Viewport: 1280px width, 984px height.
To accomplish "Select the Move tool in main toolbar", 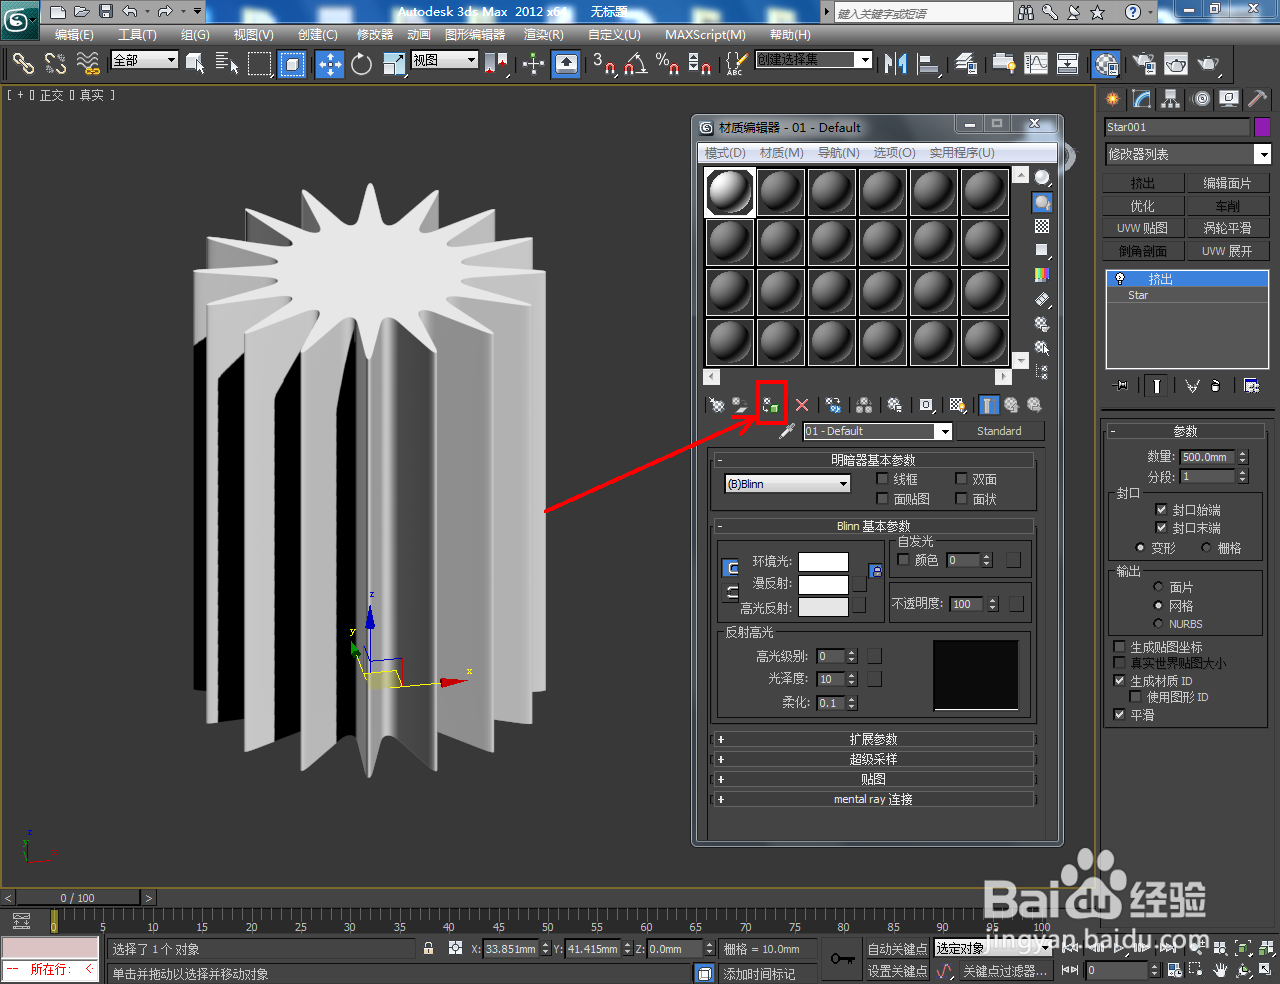I will coord(329,64).
